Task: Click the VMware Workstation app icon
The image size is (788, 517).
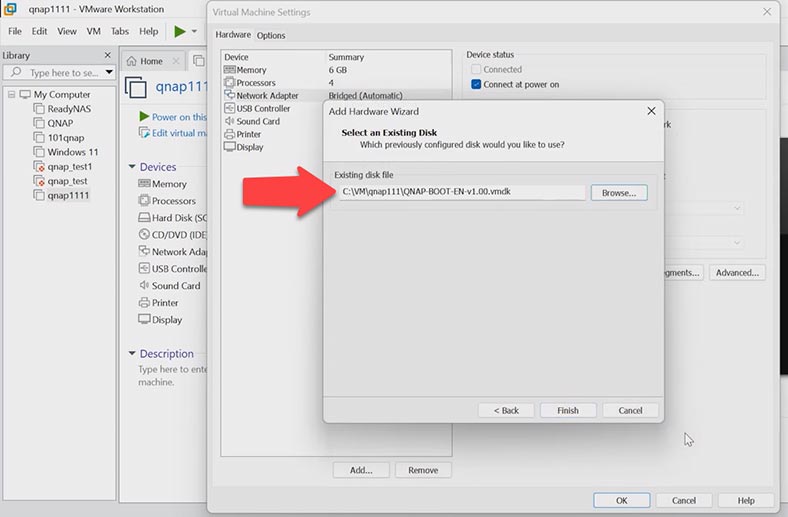Action: tap(10, 9)
